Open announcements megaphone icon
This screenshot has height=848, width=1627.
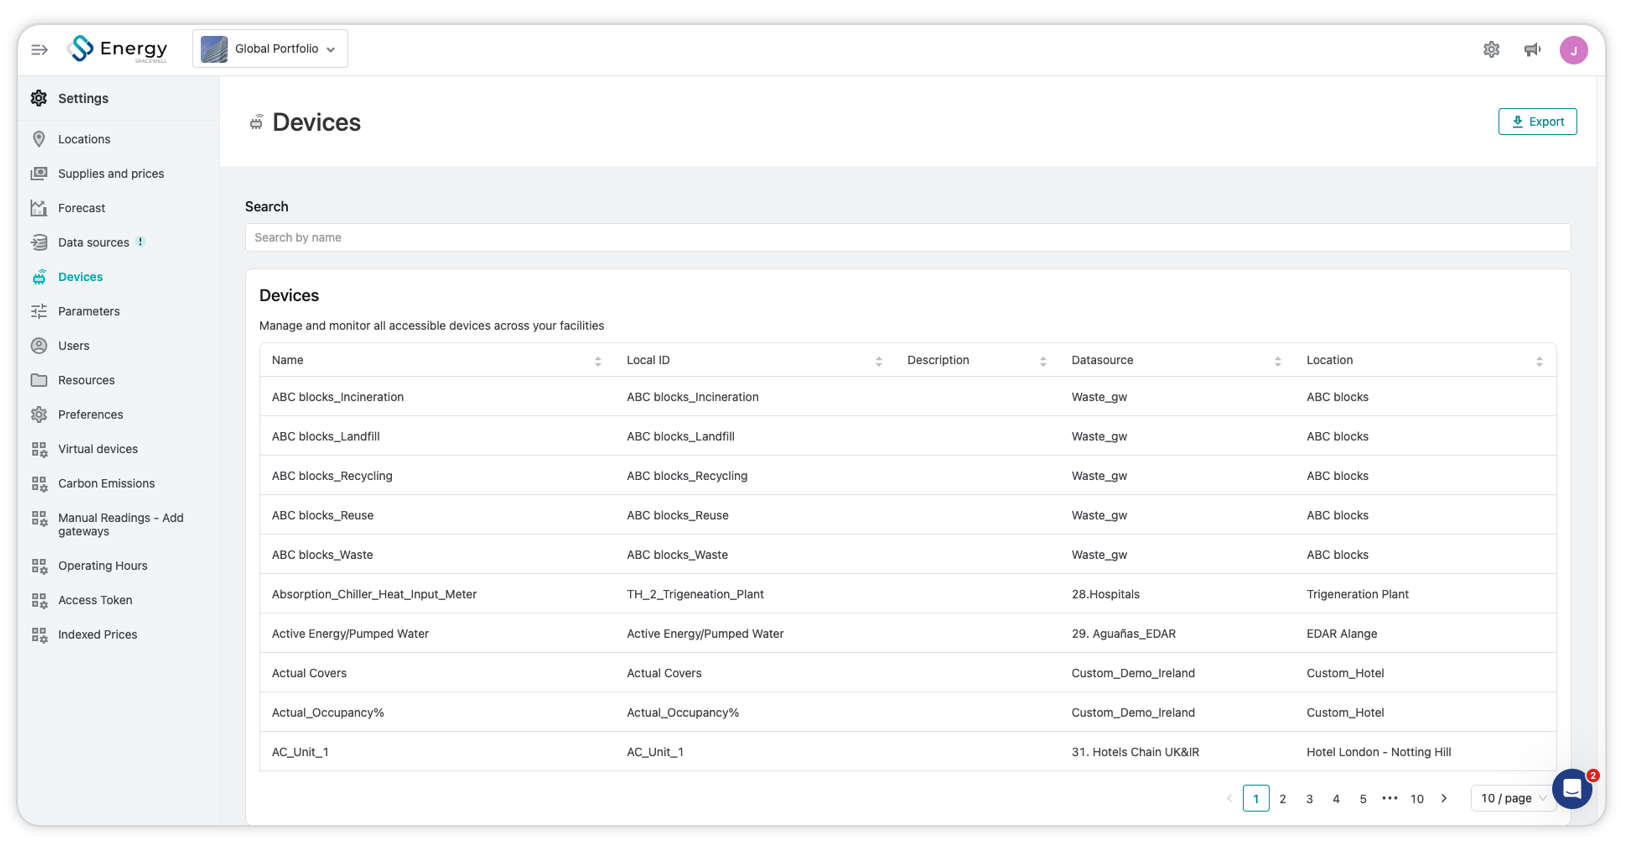[1532, 49]
